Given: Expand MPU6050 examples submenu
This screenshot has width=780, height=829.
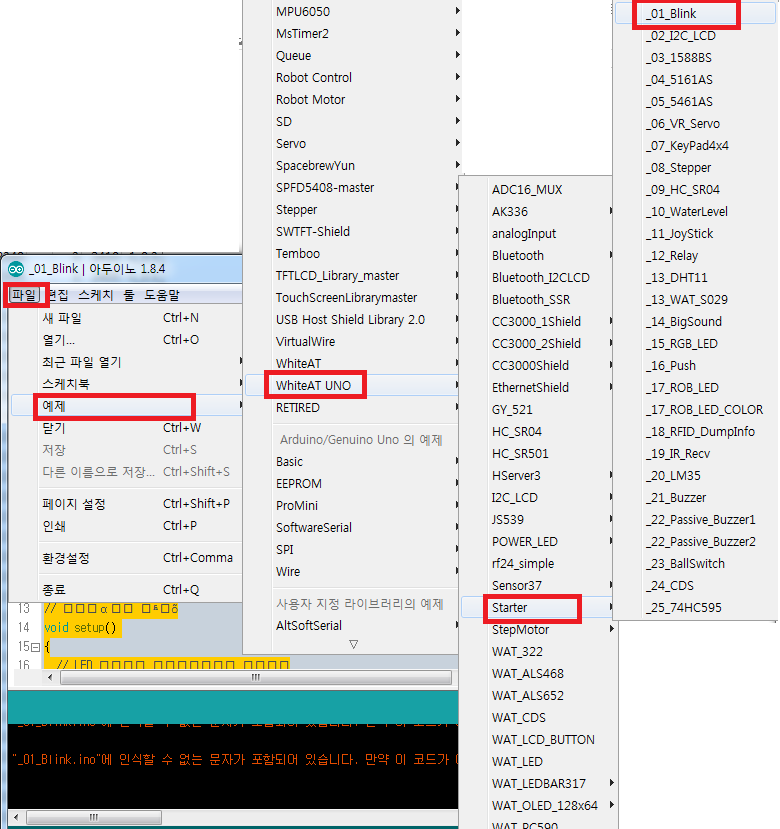Looking at the screenshot, I should 352,12.
